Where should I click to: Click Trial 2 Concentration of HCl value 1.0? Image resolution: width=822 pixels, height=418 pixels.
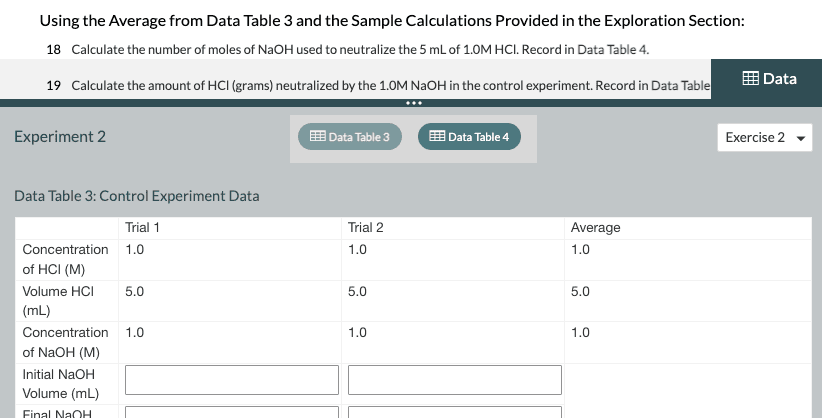pos(358,250)
